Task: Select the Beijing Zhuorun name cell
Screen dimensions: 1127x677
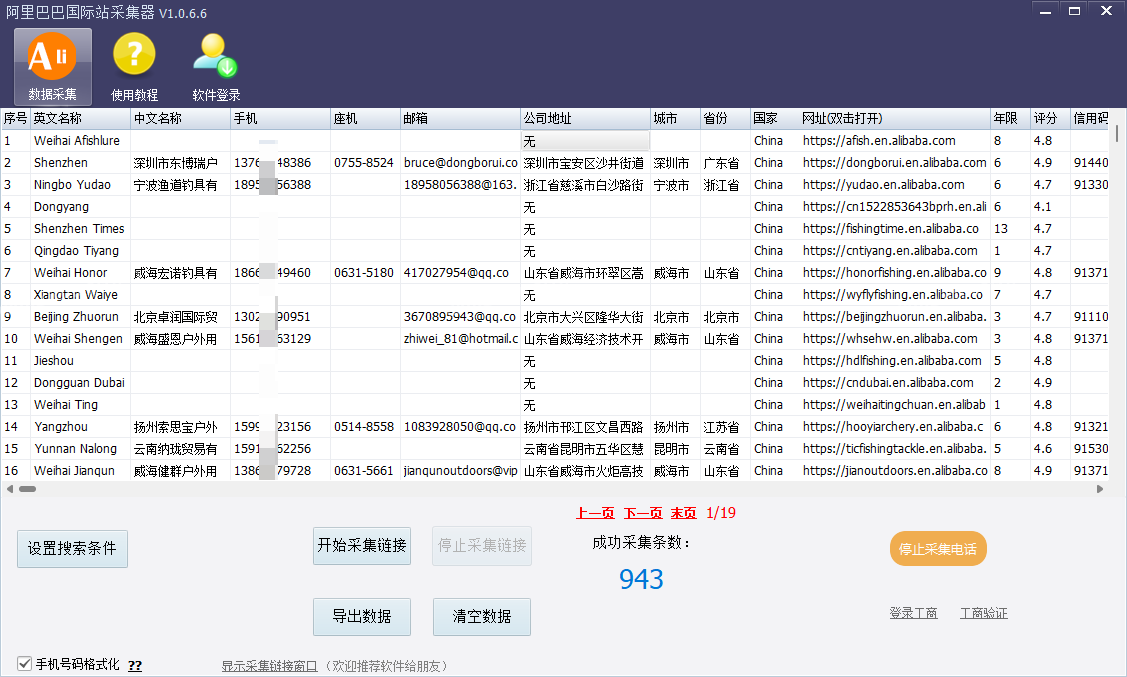Action: pos(80,317)
